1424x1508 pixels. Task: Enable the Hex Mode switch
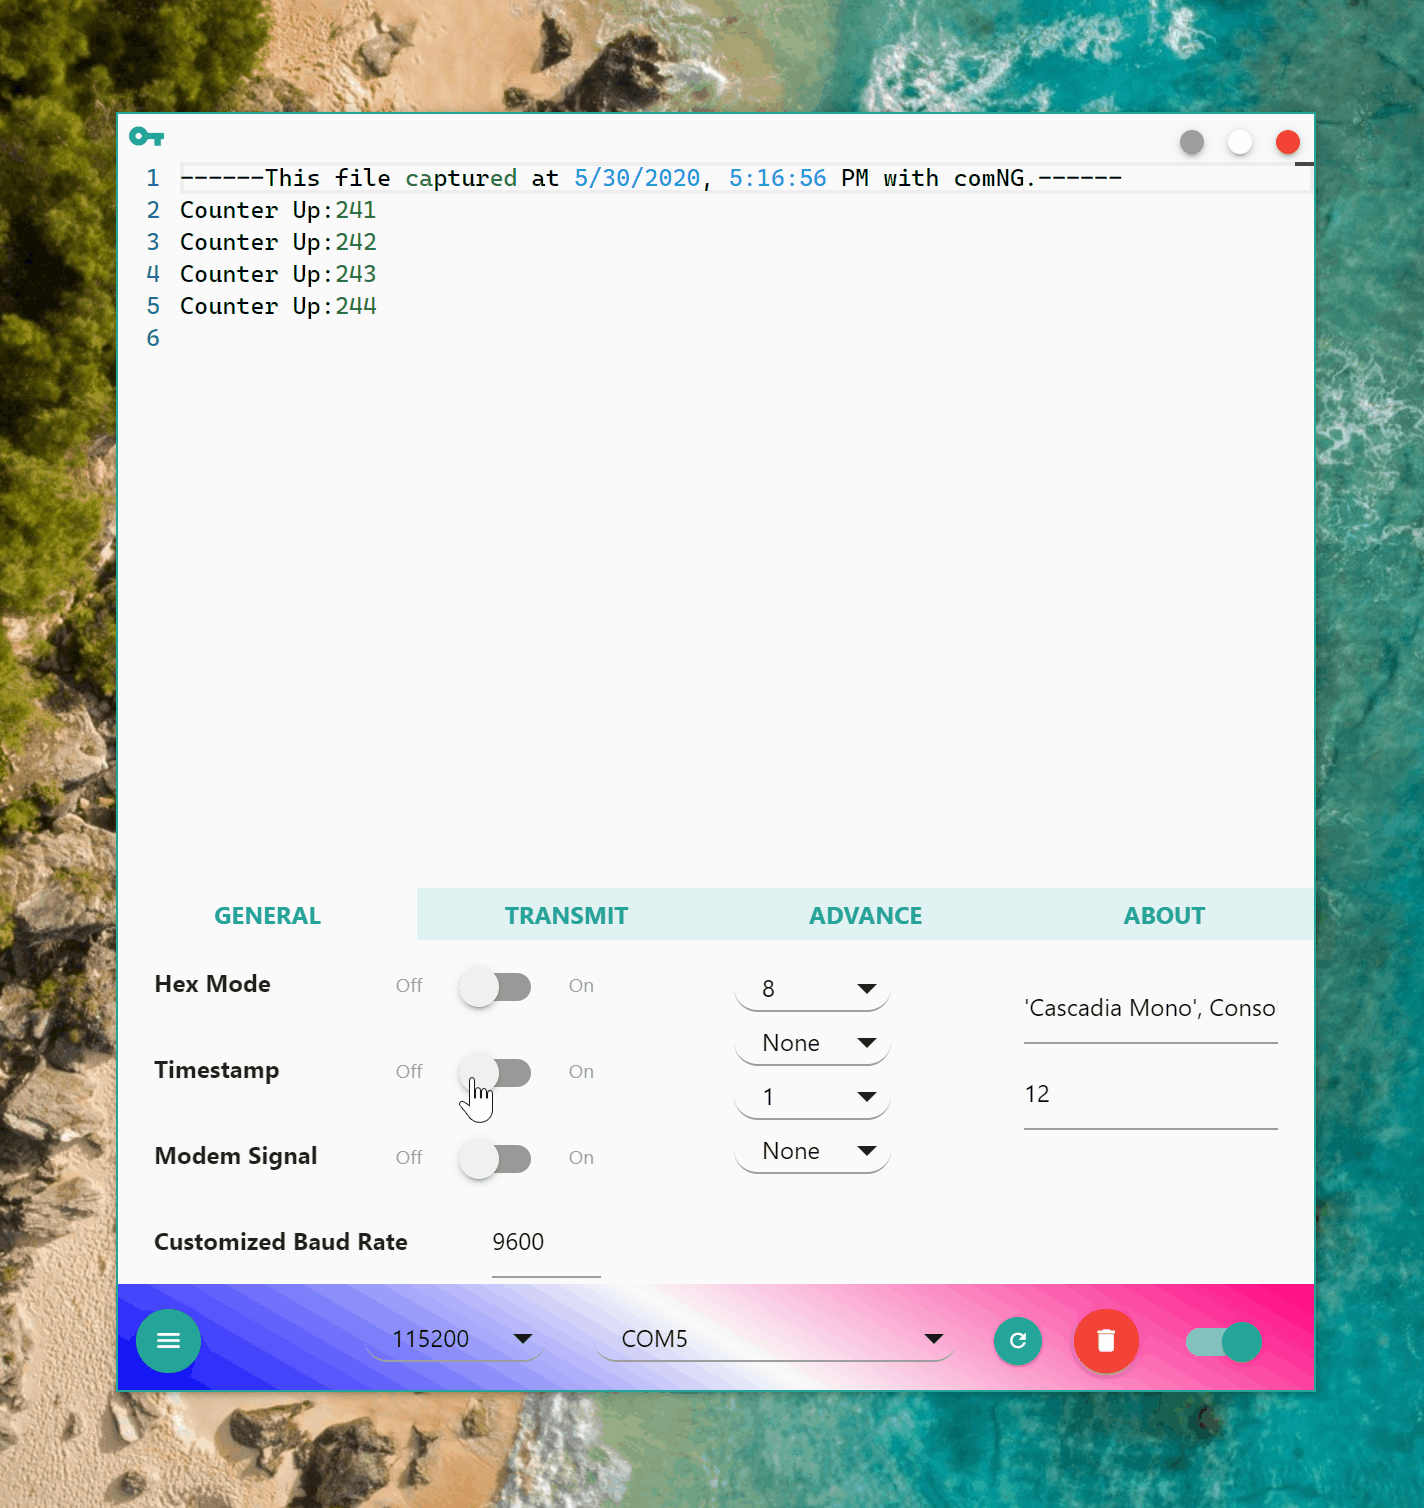(x=495, y=987)
